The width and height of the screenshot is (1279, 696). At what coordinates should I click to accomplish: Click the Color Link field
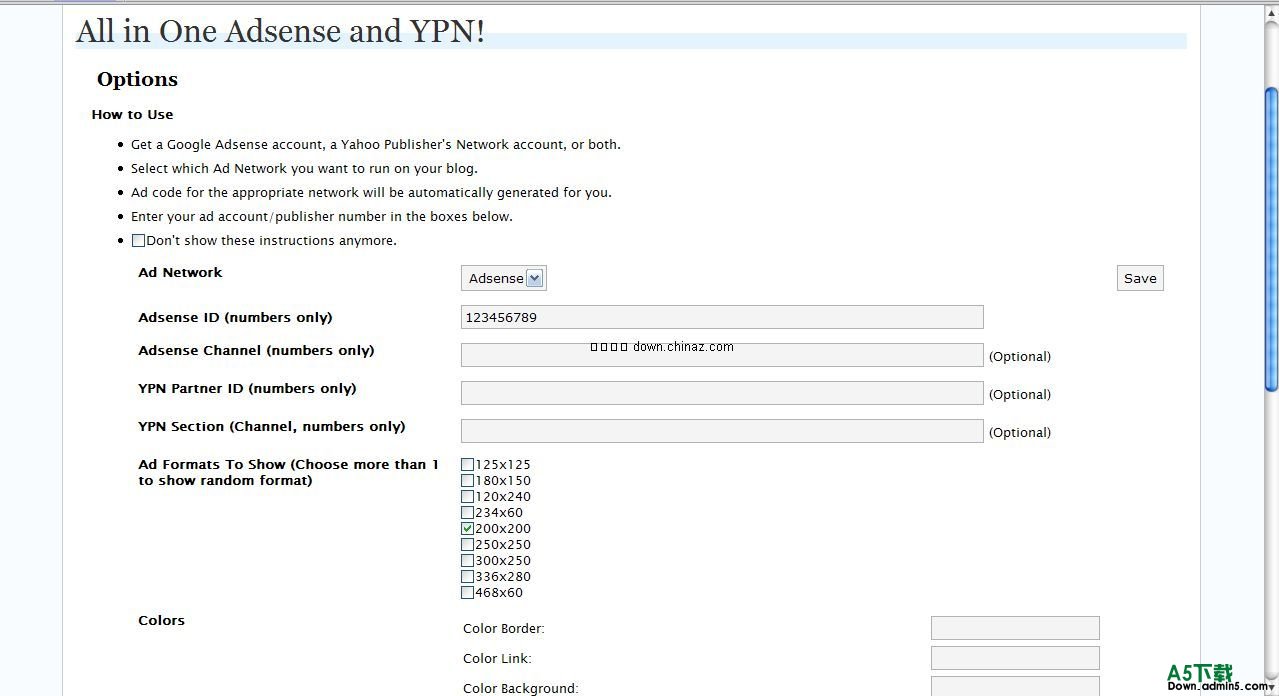coord(1015,658)
